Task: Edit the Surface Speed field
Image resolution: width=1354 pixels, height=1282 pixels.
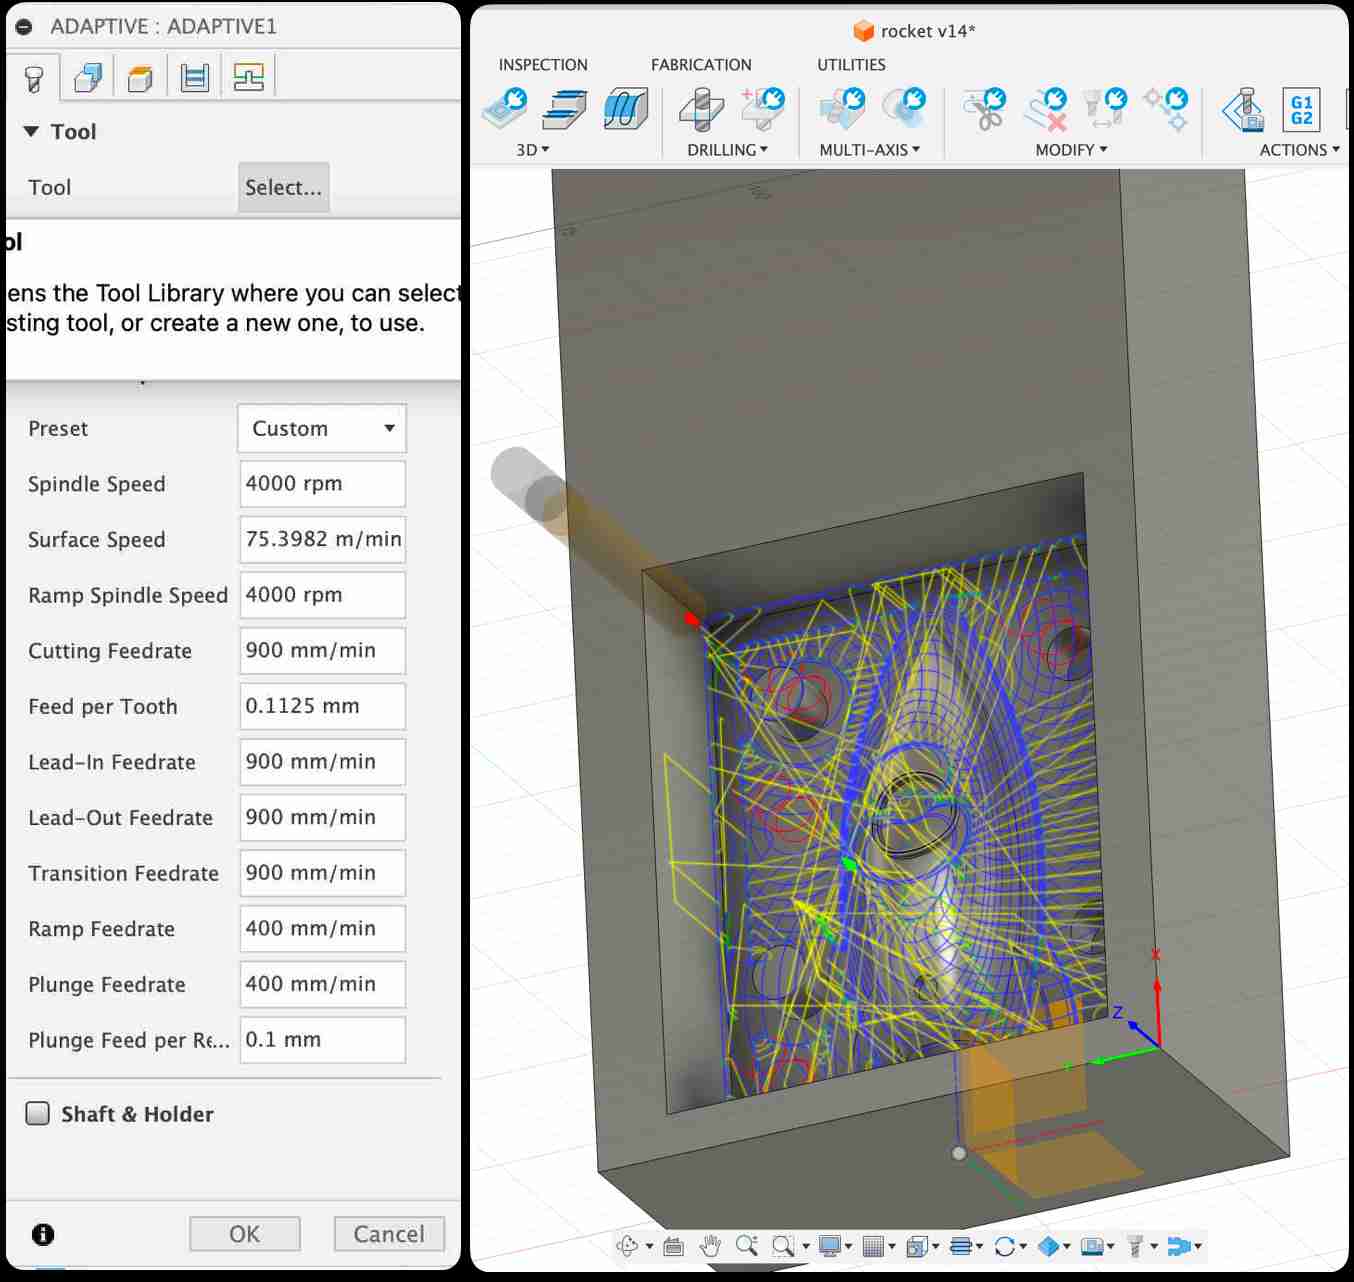Action: (x=322, y=539)
